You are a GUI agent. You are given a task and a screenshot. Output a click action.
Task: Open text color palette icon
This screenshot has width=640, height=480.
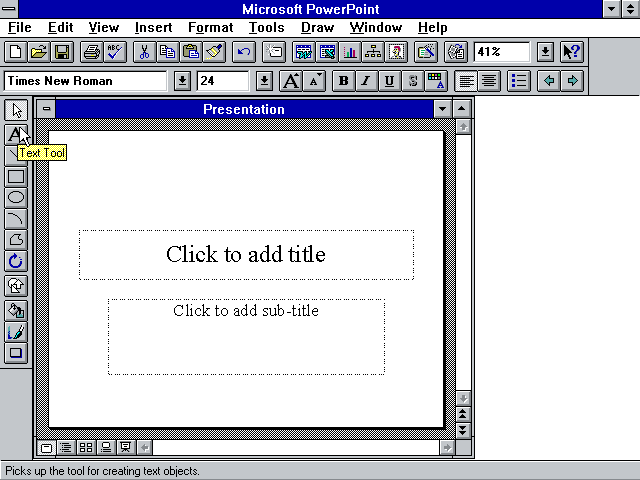coord(436,81)
